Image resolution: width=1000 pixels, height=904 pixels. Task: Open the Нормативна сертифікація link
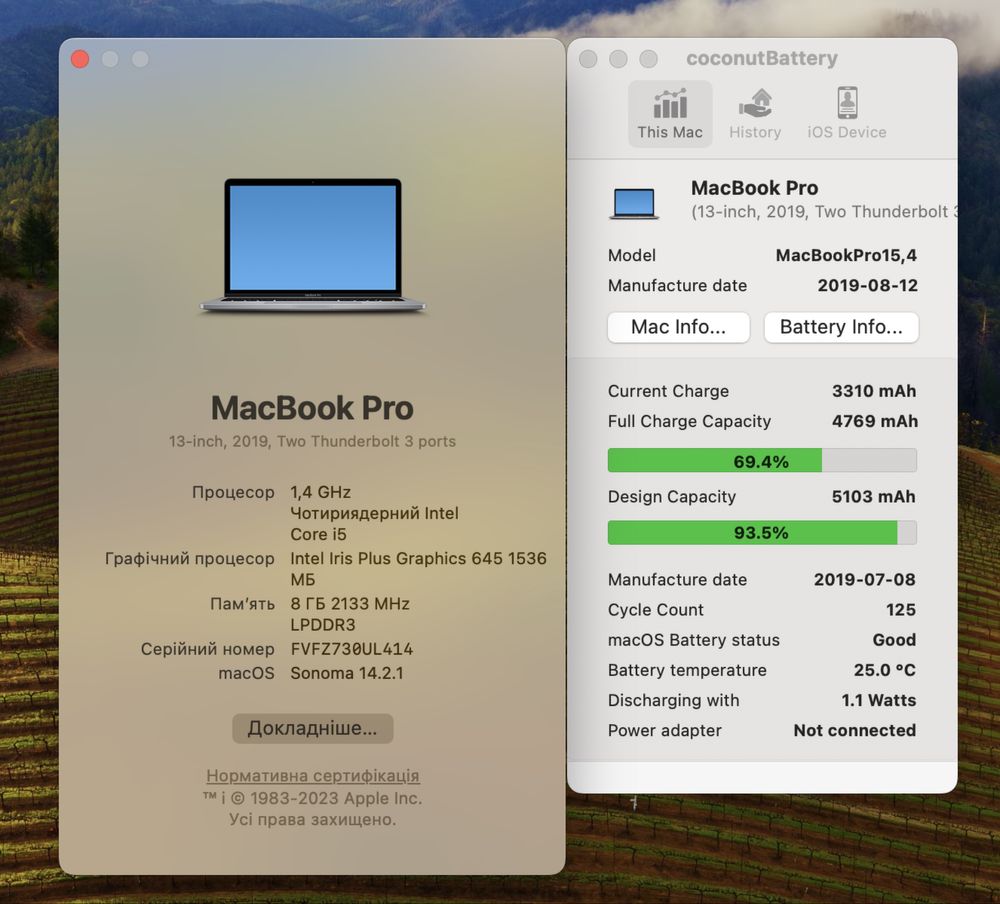click(x=312, y=776)
